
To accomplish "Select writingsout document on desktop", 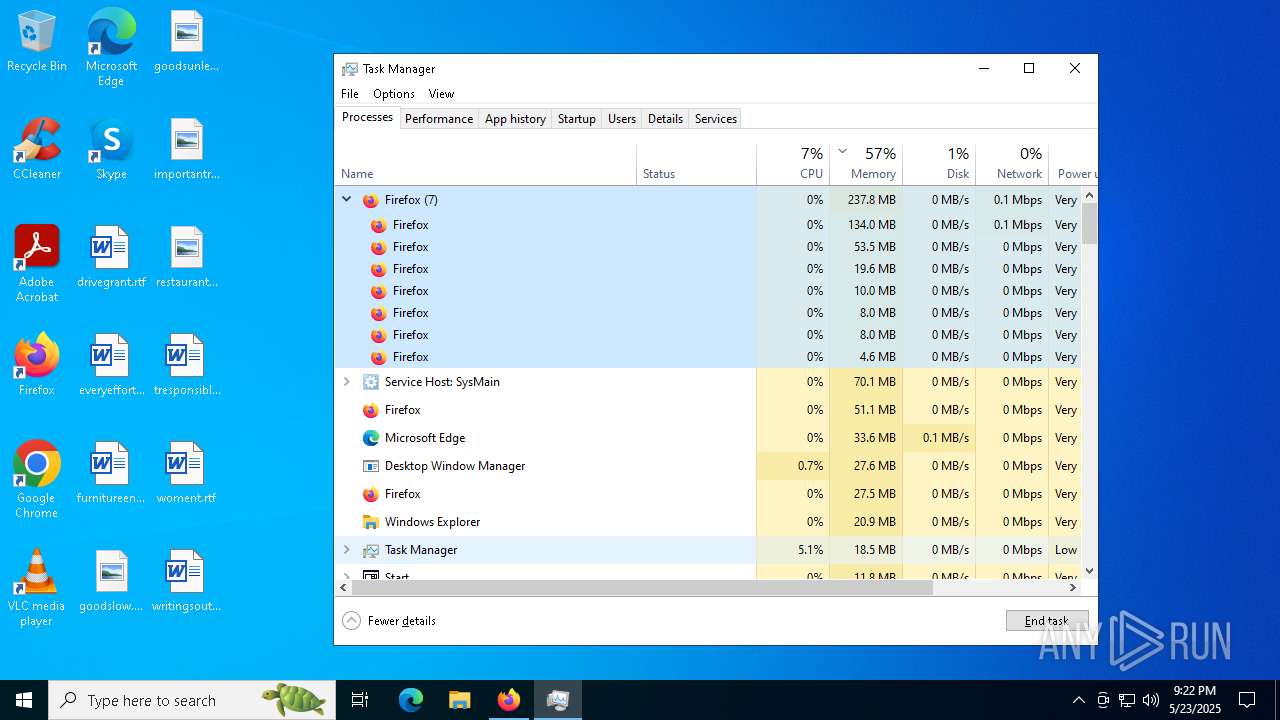I will [186, 582].
